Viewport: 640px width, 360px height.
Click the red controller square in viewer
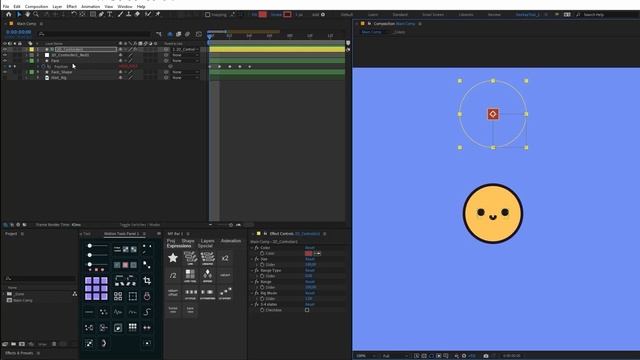[493, 114]
